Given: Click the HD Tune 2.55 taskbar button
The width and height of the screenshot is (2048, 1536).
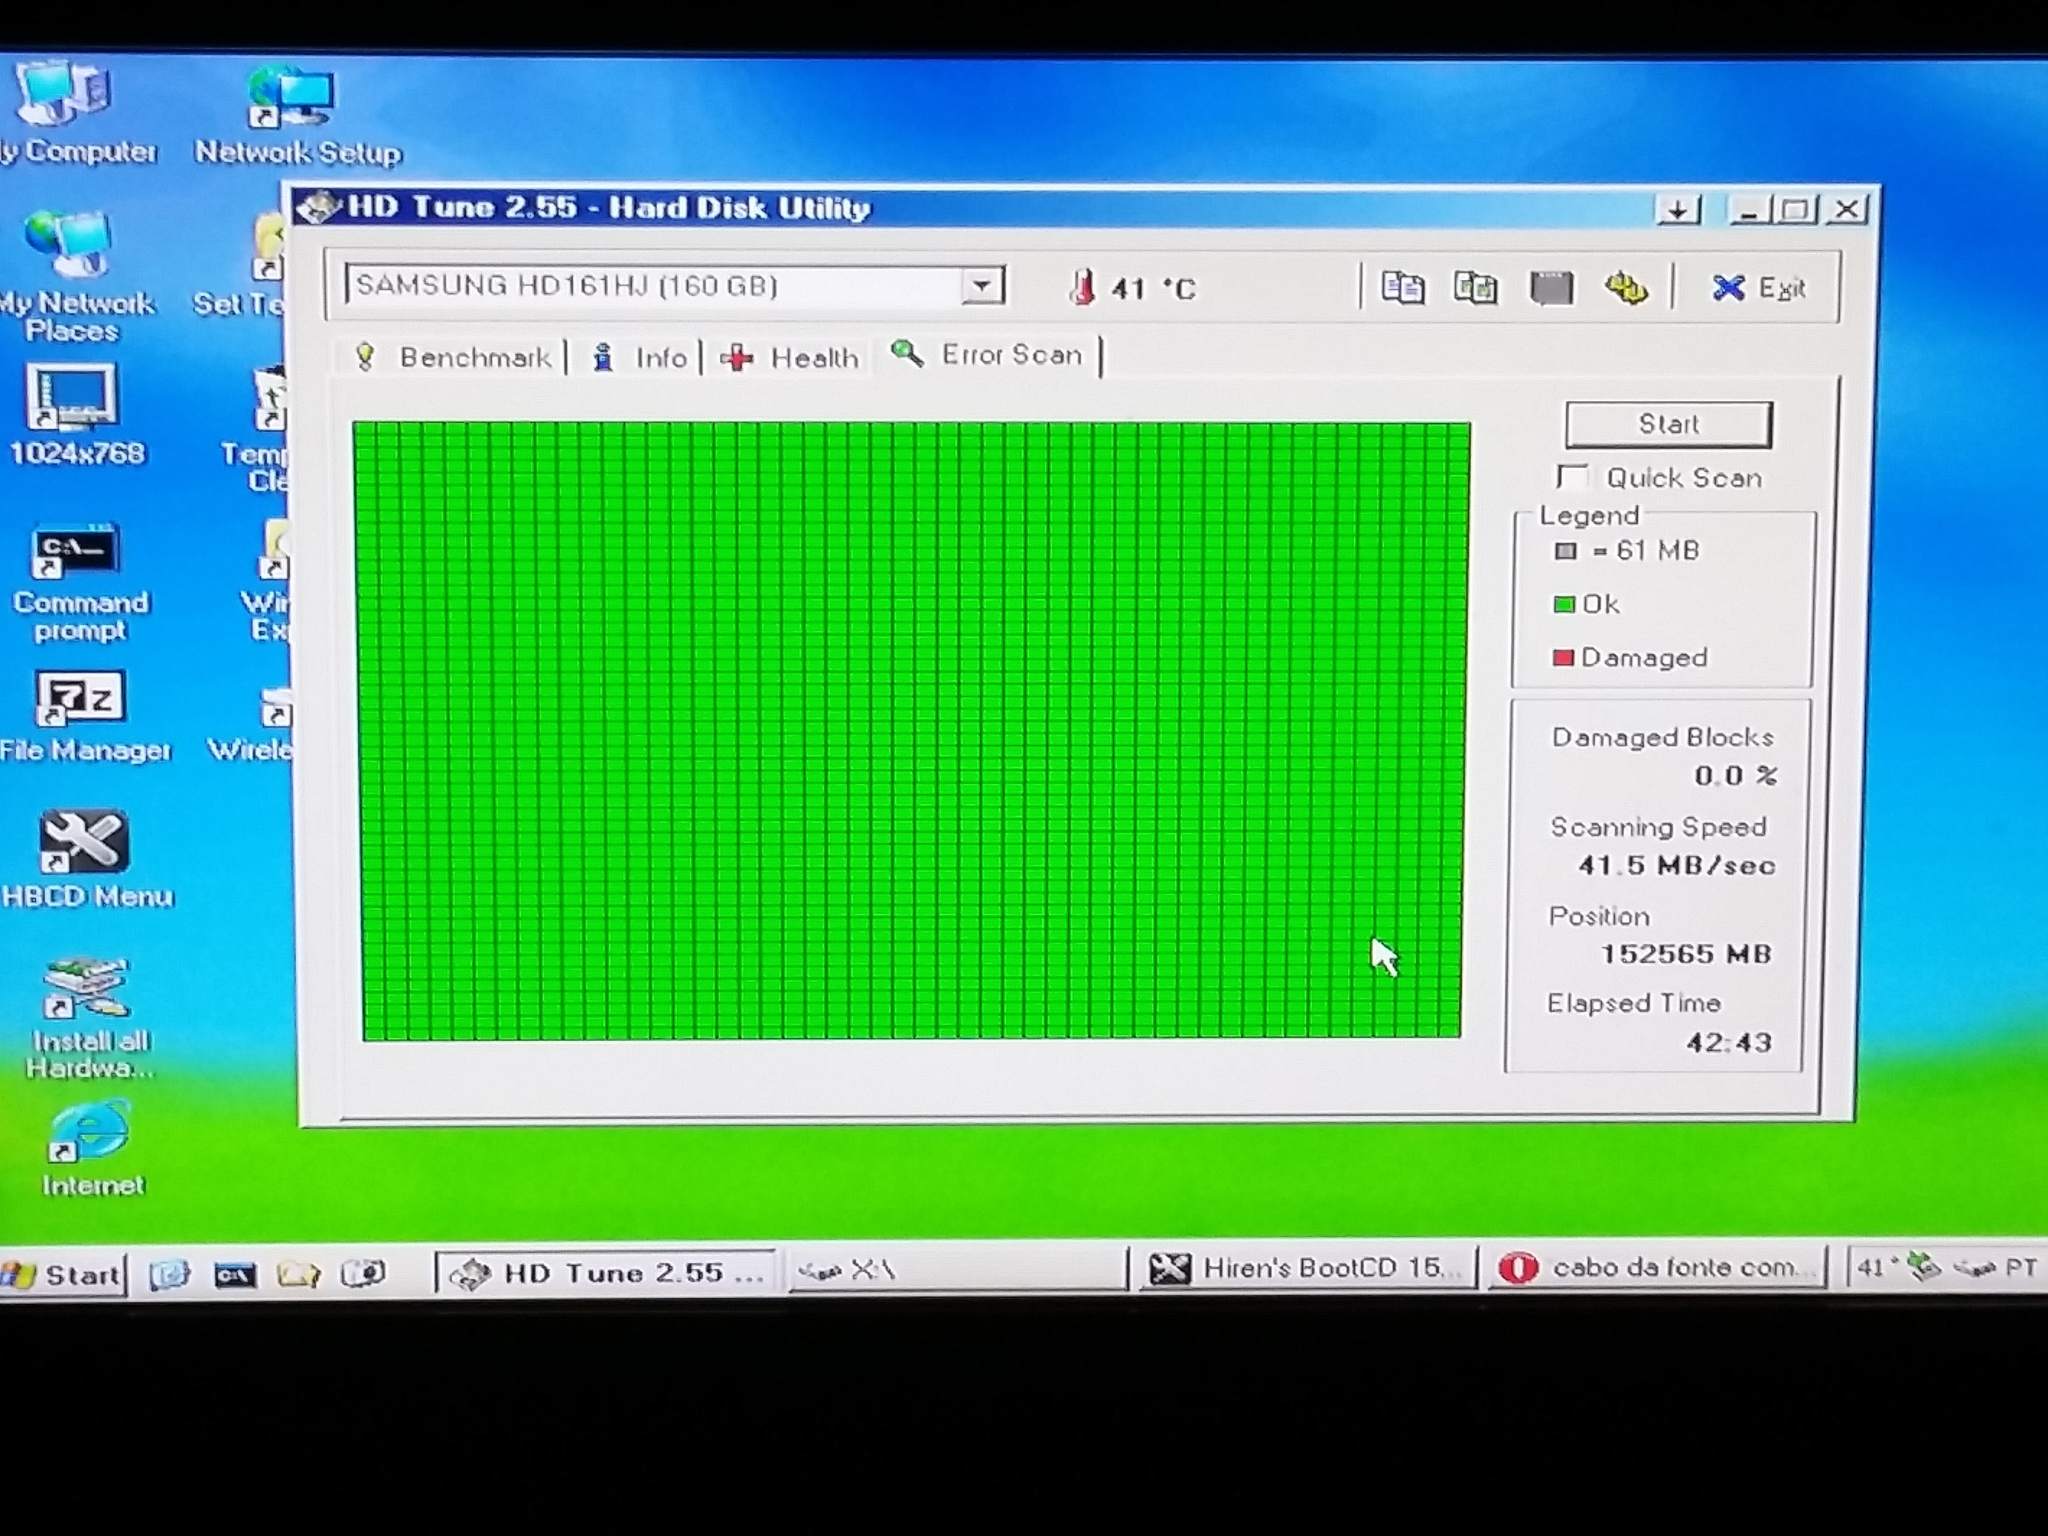Looking at the screenshot, I should 605,1272.
